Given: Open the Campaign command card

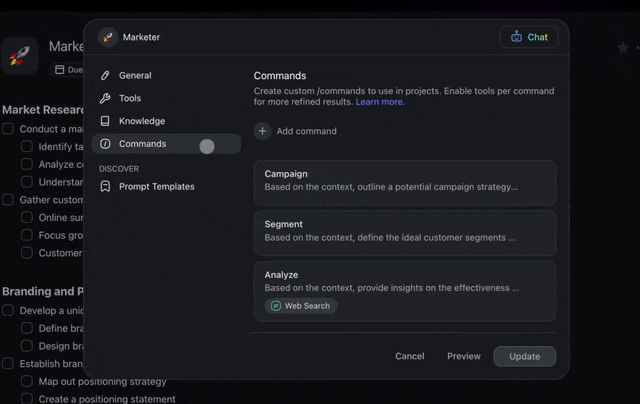Looking at the screenshot, I should click(404, 181).
